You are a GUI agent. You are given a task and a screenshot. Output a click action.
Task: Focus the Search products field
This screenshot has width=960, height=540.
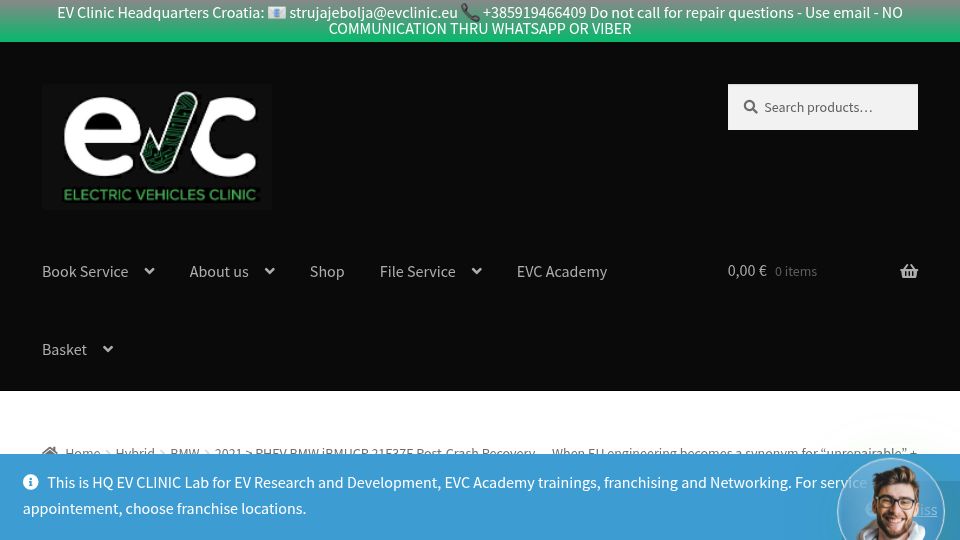coord(822,107)
